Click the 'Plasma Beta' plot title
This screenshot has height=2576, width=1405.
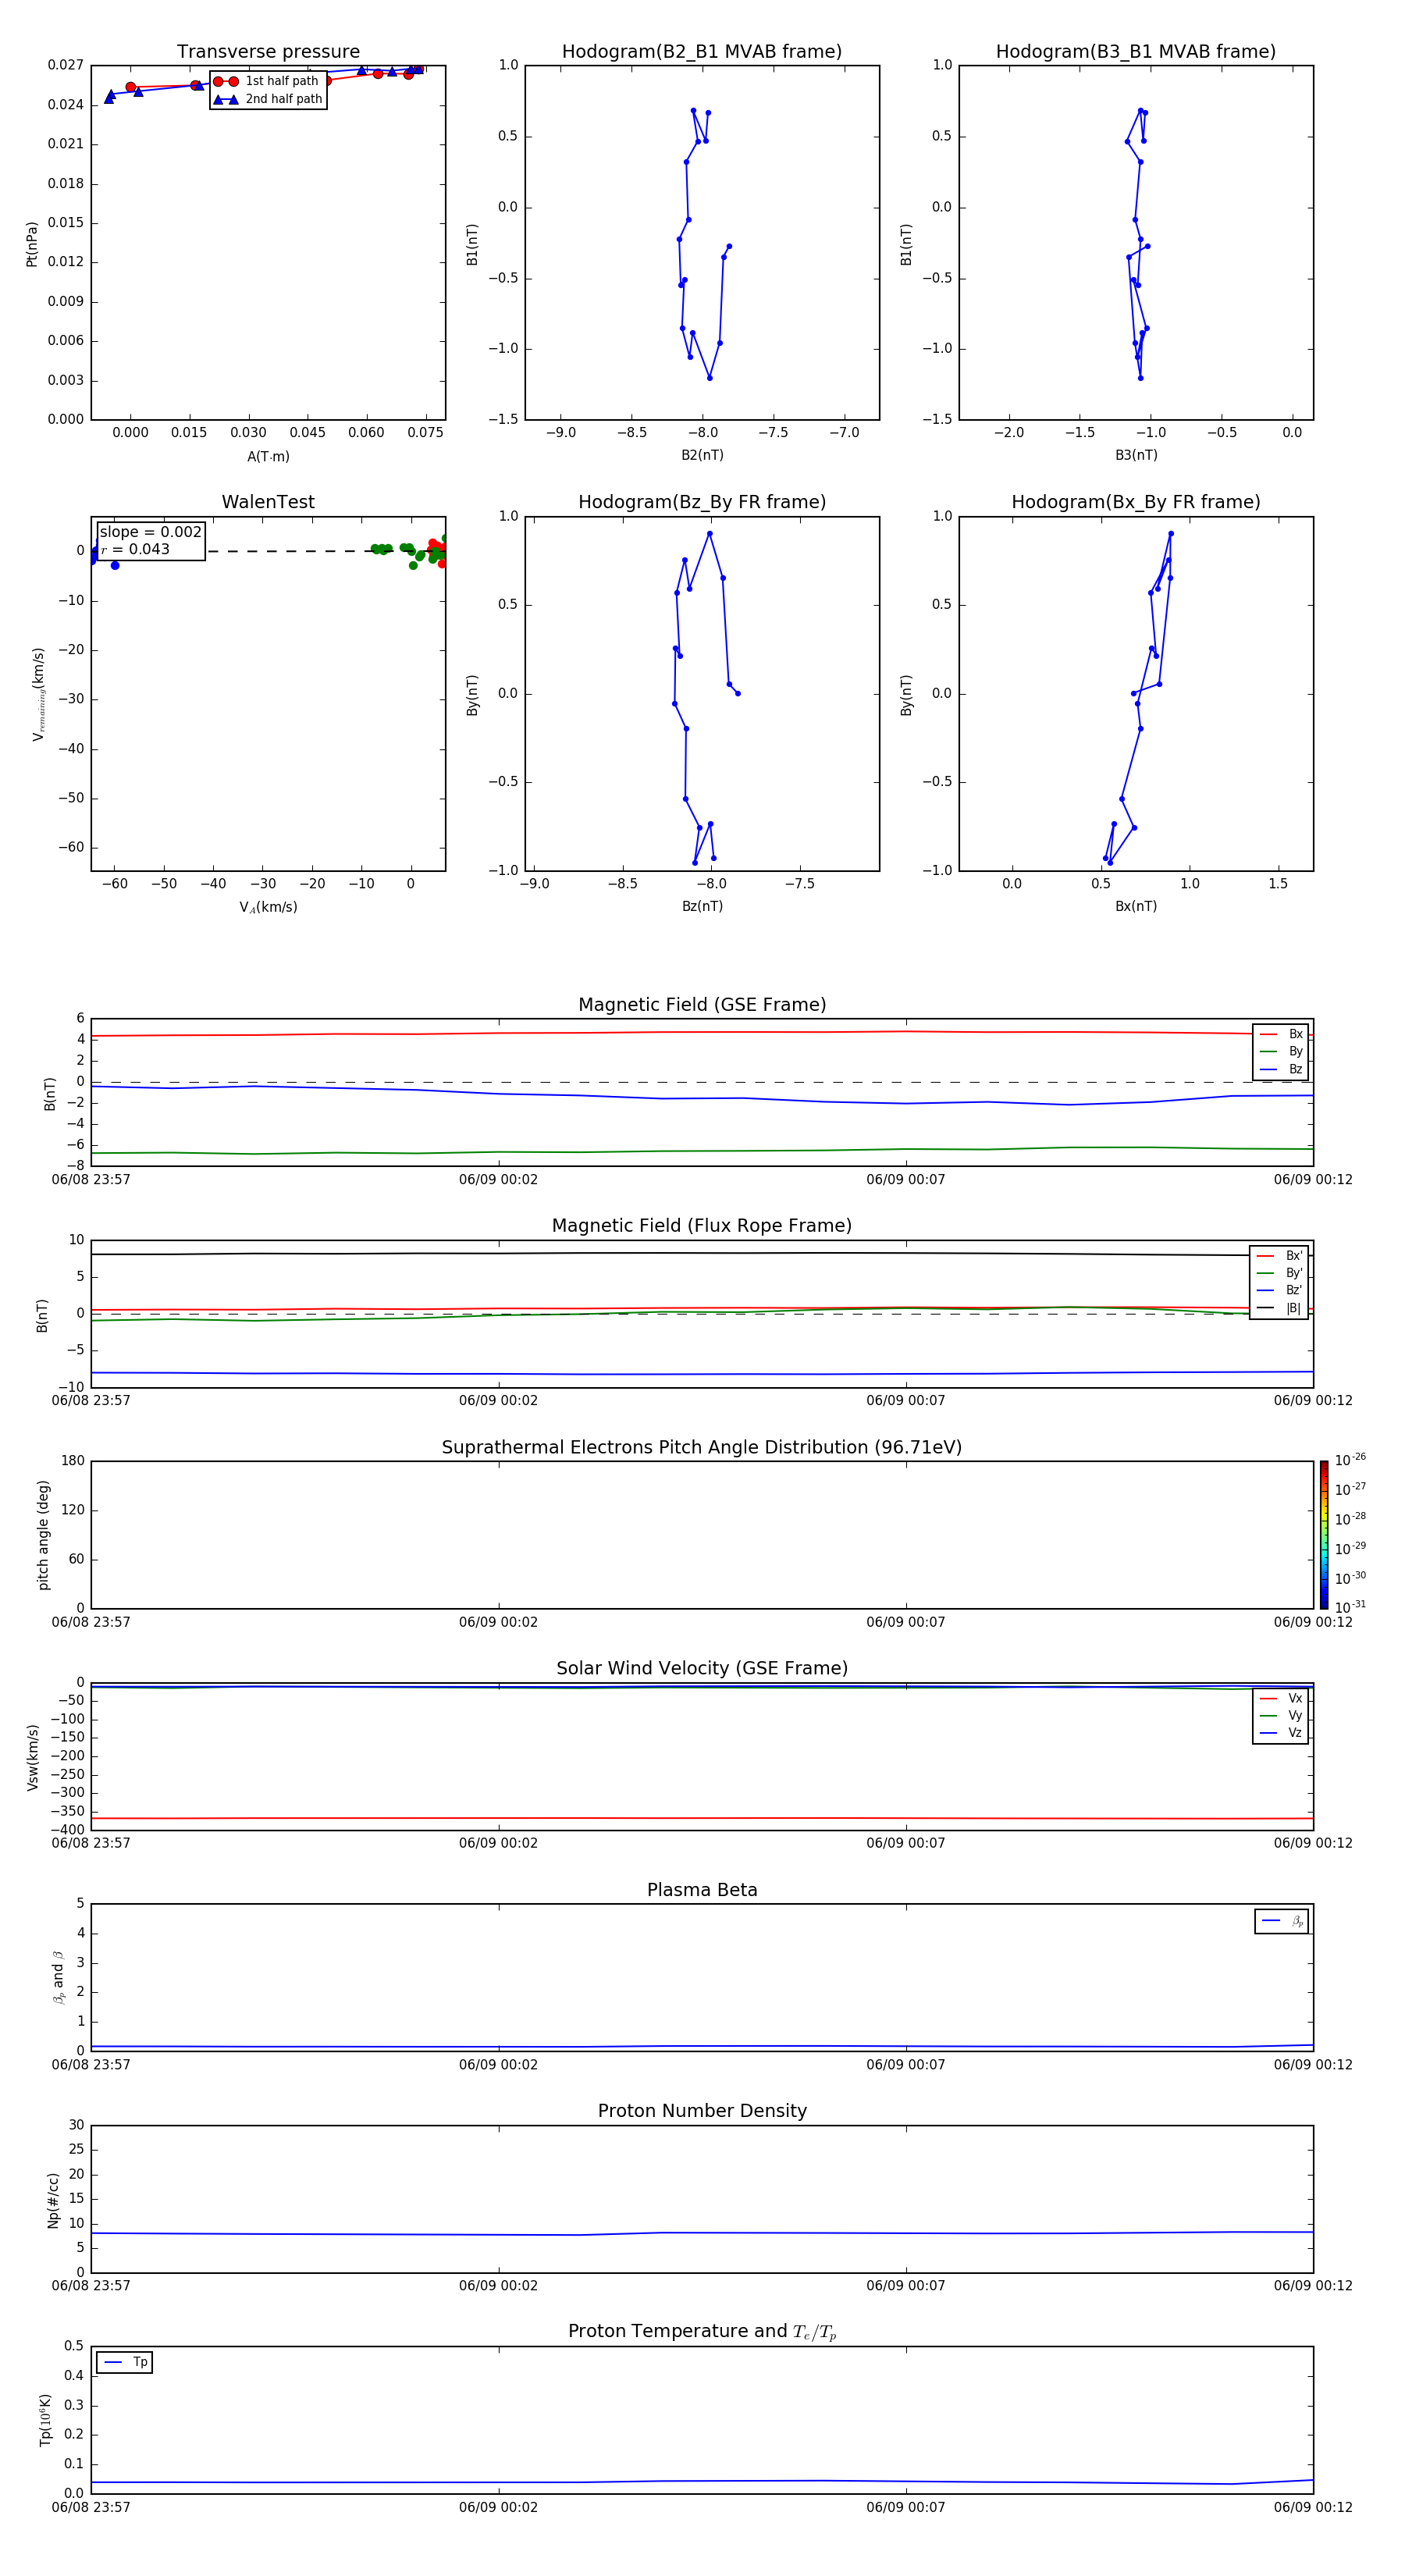(702, 1891)
